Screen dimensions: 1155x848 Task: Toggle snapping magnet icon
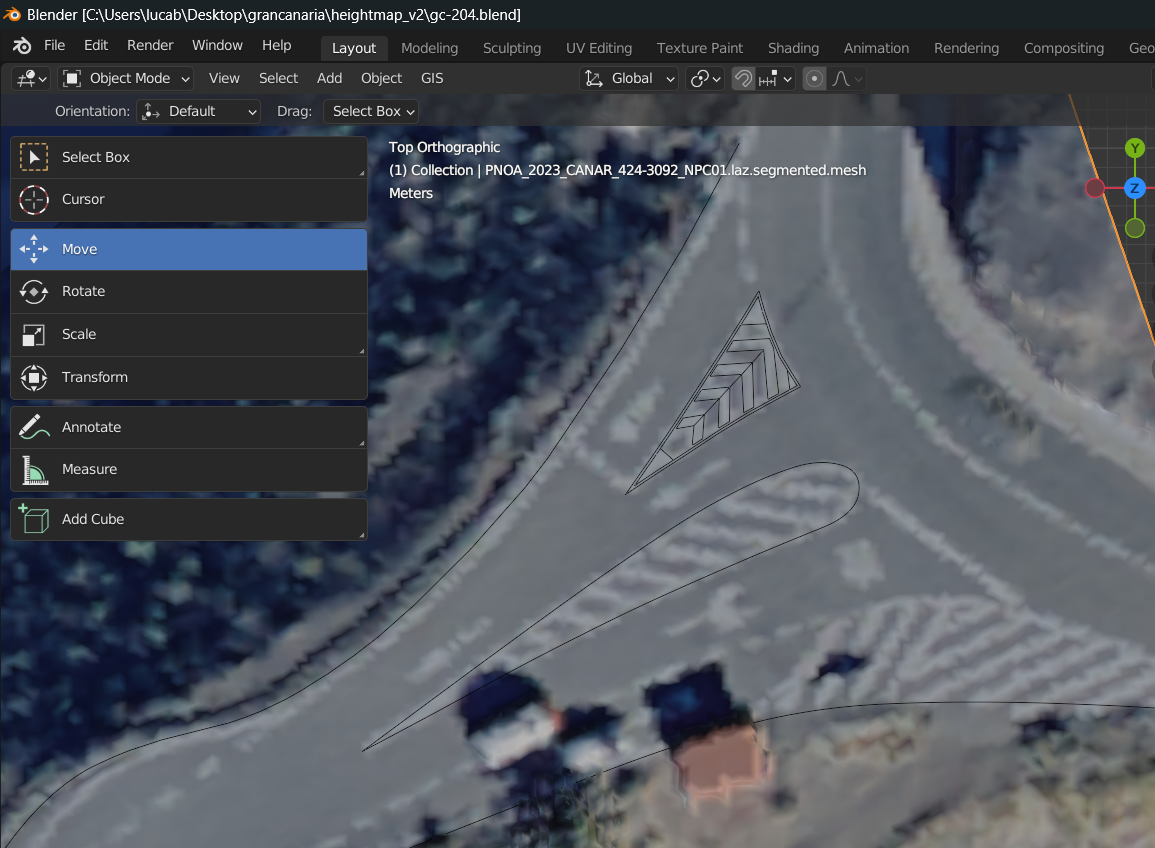[743, 78]
